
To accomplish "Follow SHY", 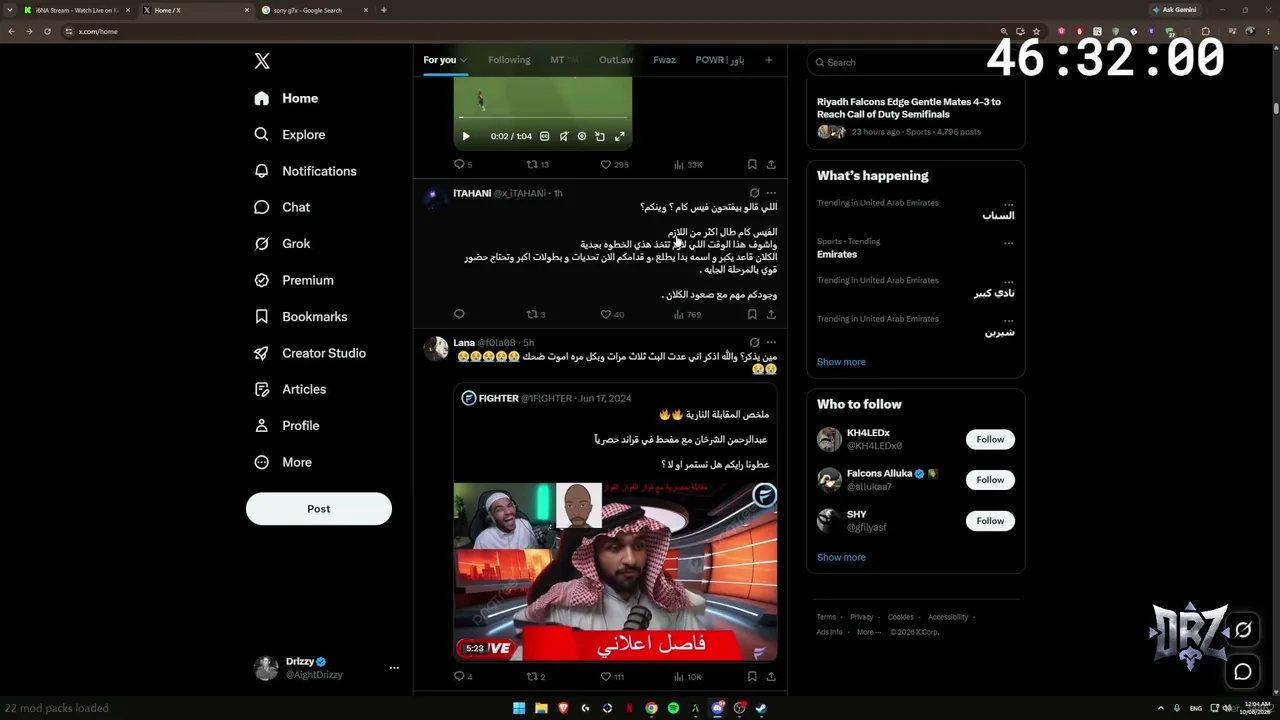I will (x=990, y=521).
